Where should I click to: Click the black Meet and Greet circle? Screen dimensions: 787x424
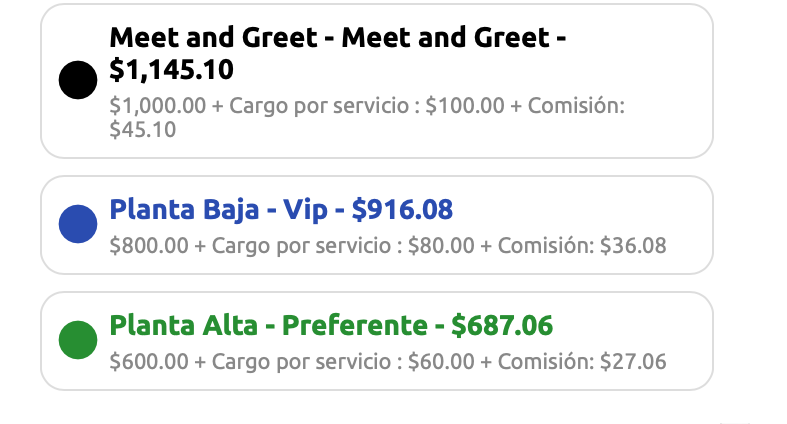78,80
